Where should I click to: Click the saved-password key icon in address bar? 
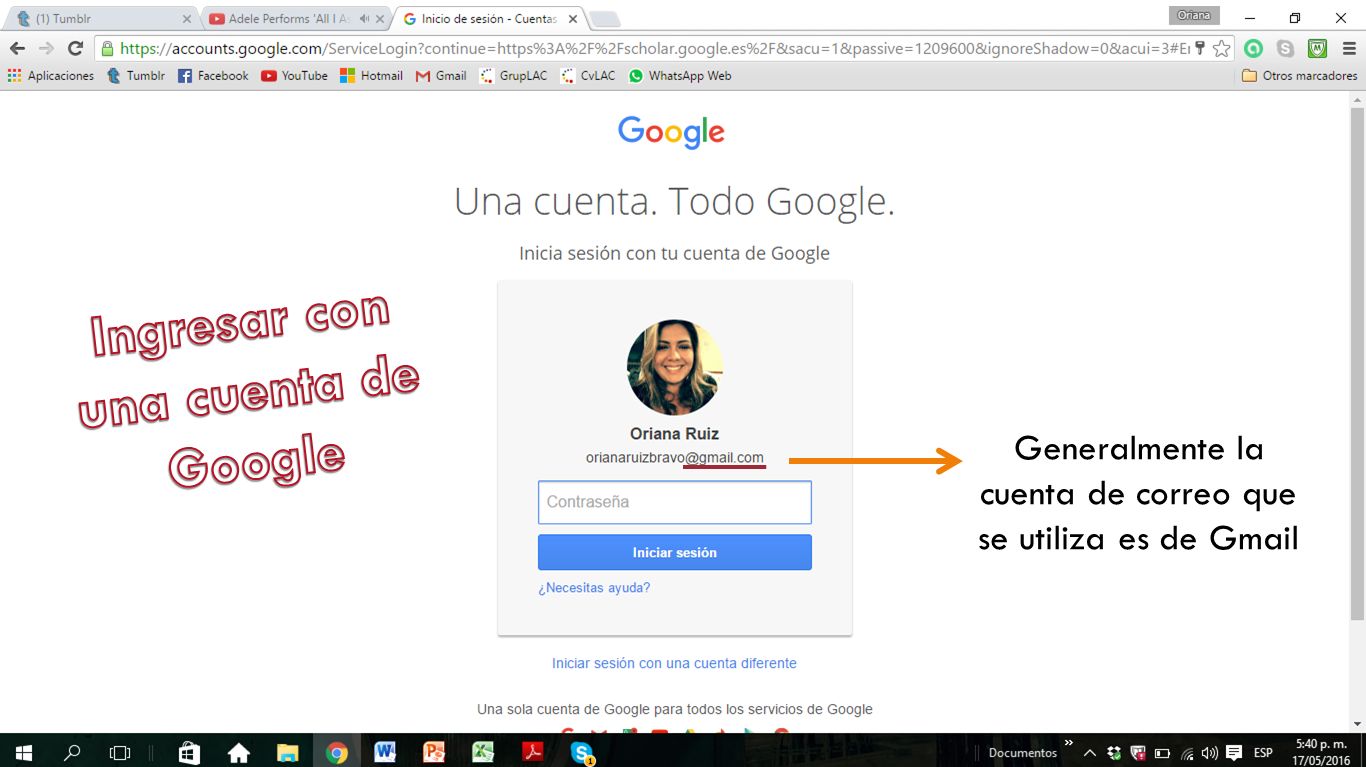pos(1200,48)
